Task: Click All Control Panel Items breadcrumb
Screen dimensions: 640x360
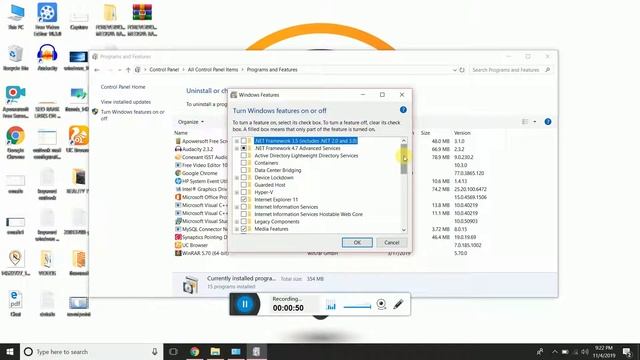Action: point(213,70)
